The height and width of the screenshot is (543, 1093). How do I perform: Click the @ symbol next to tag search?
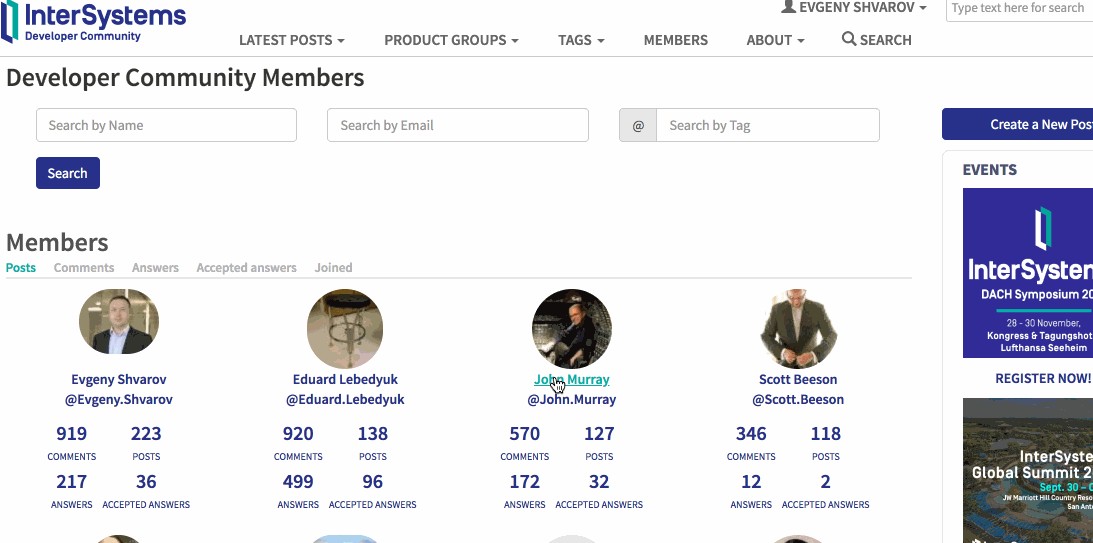pyautogui.click(x=638, y=125)
